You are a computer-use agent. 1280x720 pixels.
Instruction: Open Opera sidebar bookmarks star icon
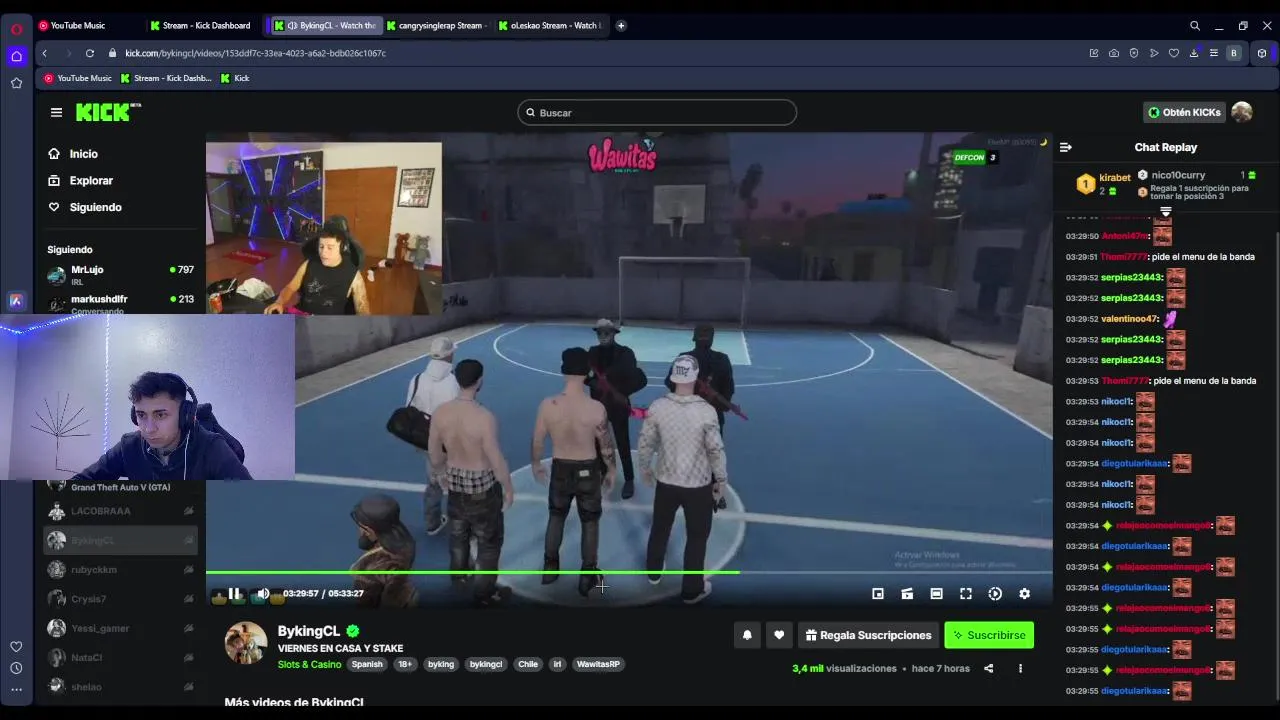click(16, 83)
